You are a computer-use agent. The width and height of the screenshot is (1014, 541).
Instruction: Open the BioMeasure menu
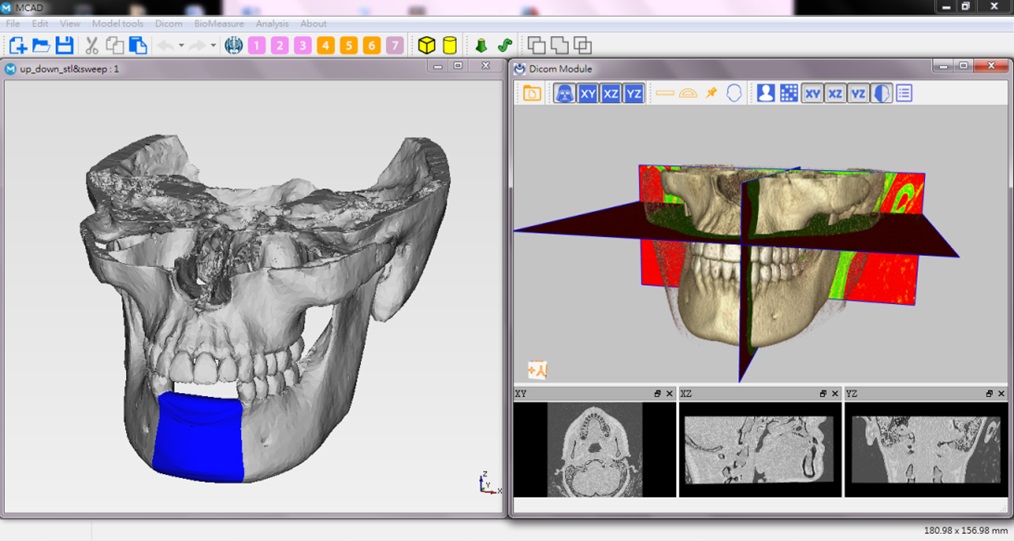(220, 23)
